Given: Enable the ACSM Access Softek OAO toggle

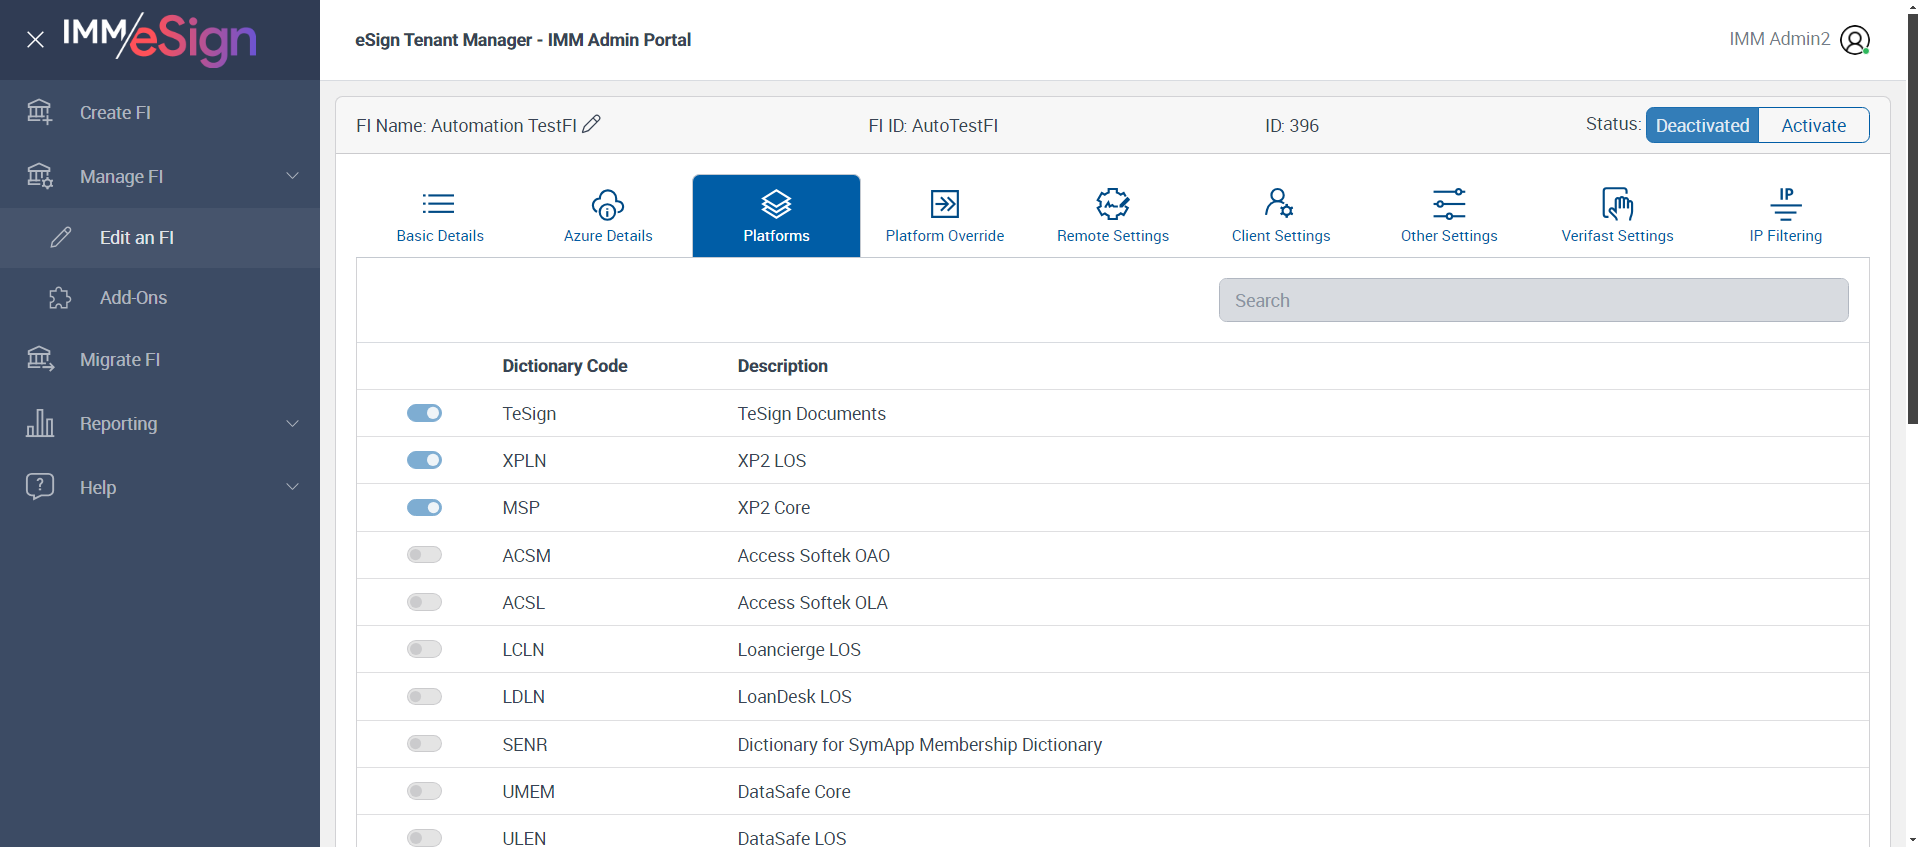Looking at the screenshot, I should 424,555.
